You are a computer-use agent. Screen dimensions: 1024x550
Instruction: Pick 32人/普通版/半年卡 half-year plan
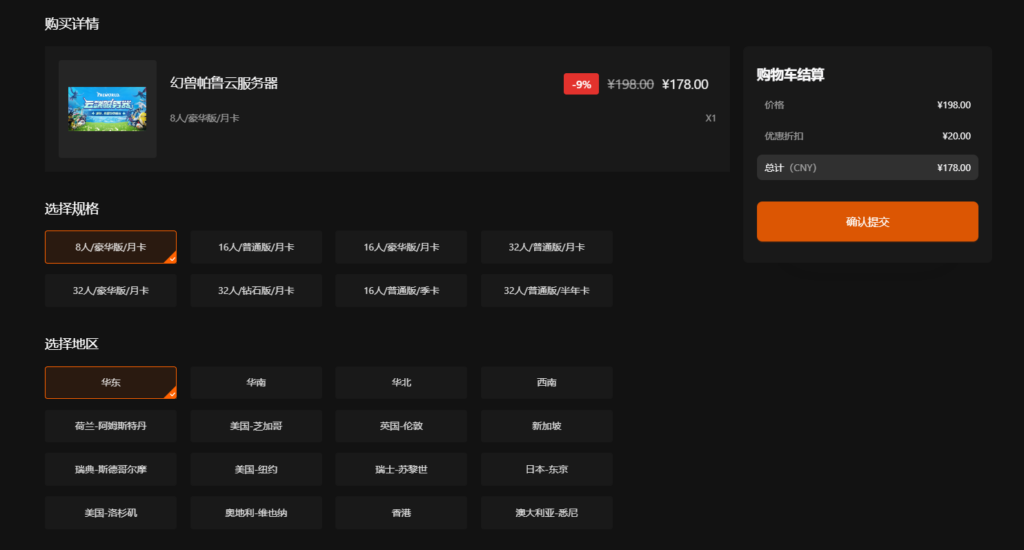coord(546,291)
